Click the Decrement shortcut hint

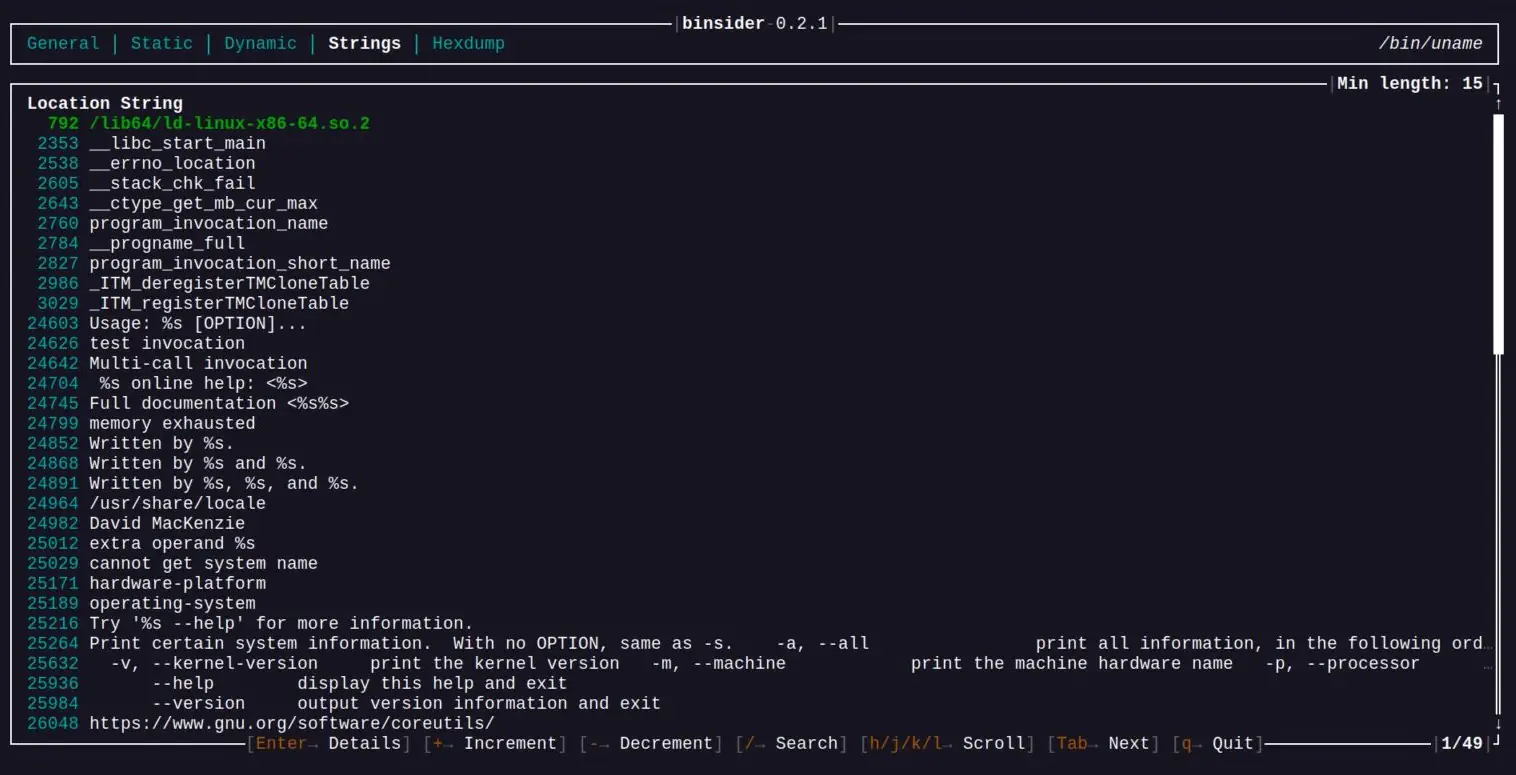(652, 744)
